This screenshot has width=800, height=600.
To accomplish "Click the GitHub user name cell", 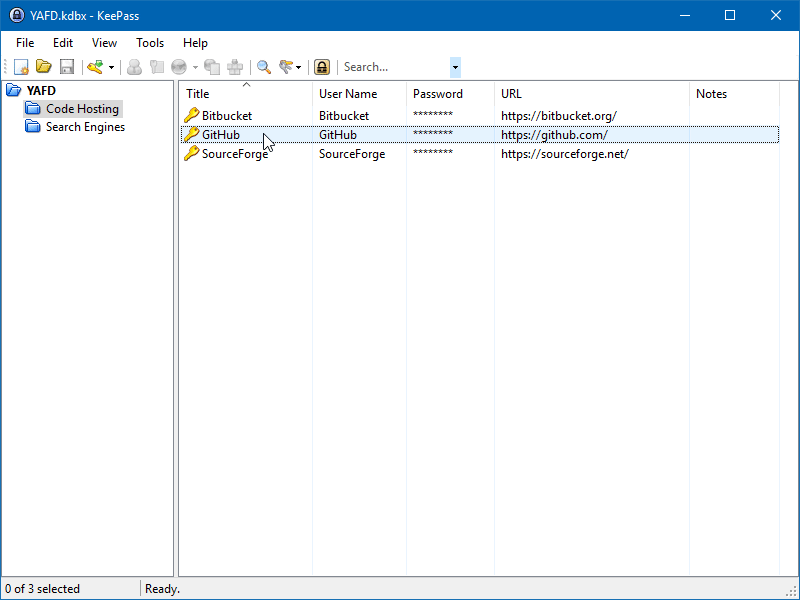I will click(x=338, y=135).
